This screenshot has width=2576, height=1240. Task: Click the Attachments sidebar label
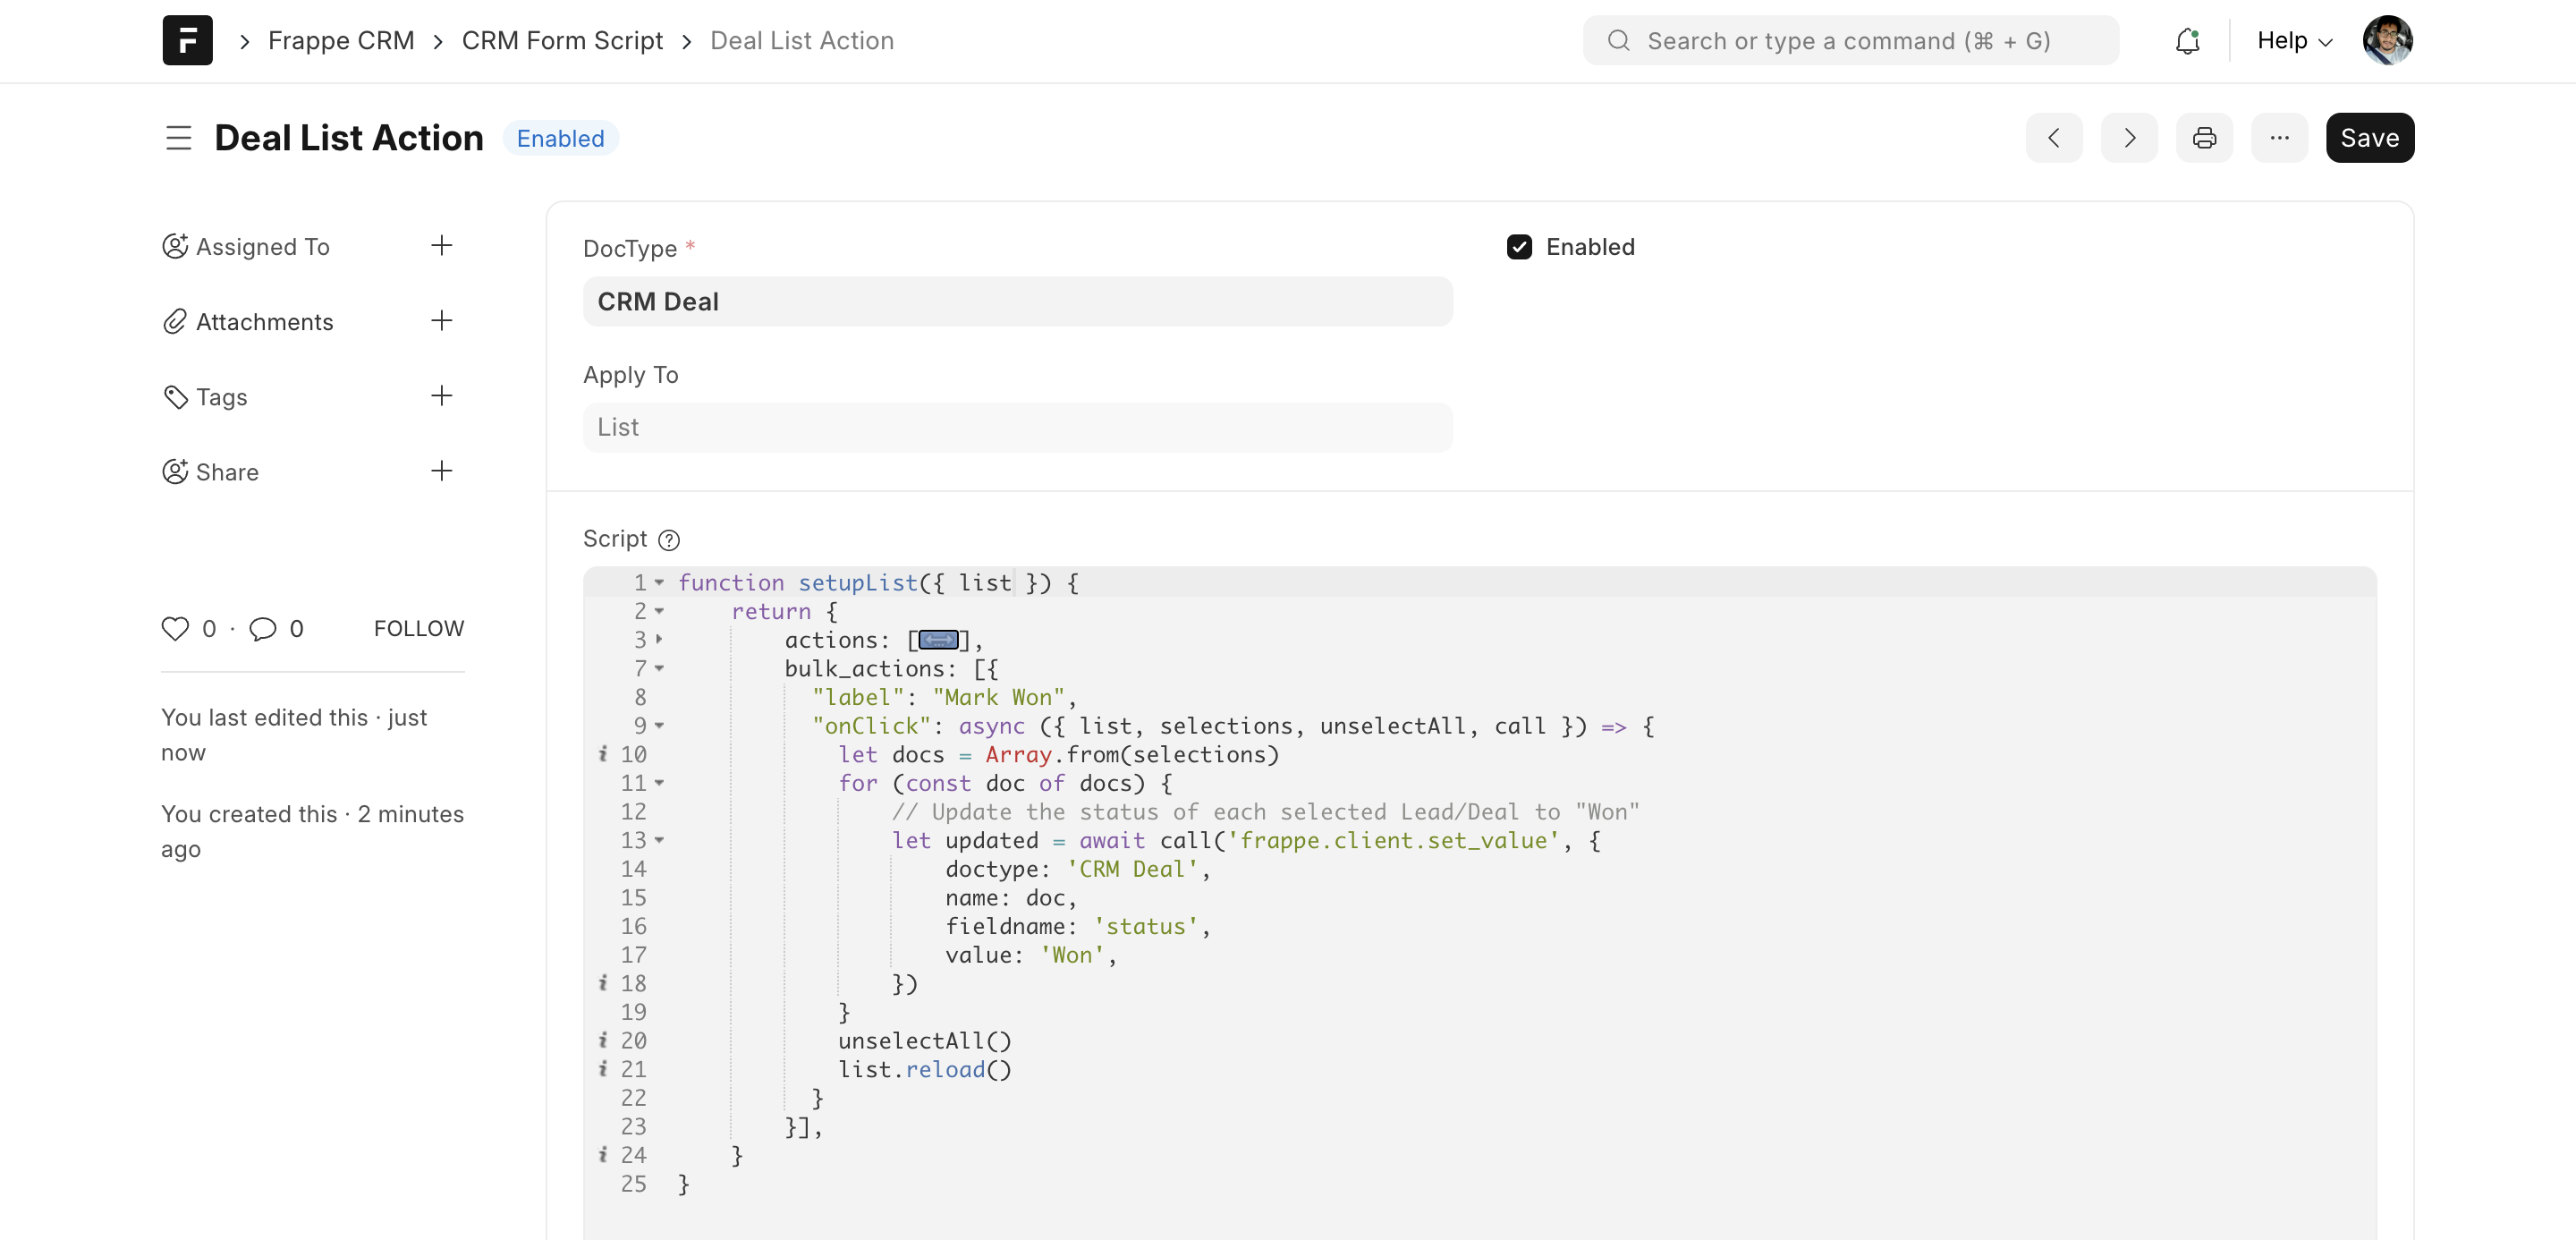(x=264, y=321)
